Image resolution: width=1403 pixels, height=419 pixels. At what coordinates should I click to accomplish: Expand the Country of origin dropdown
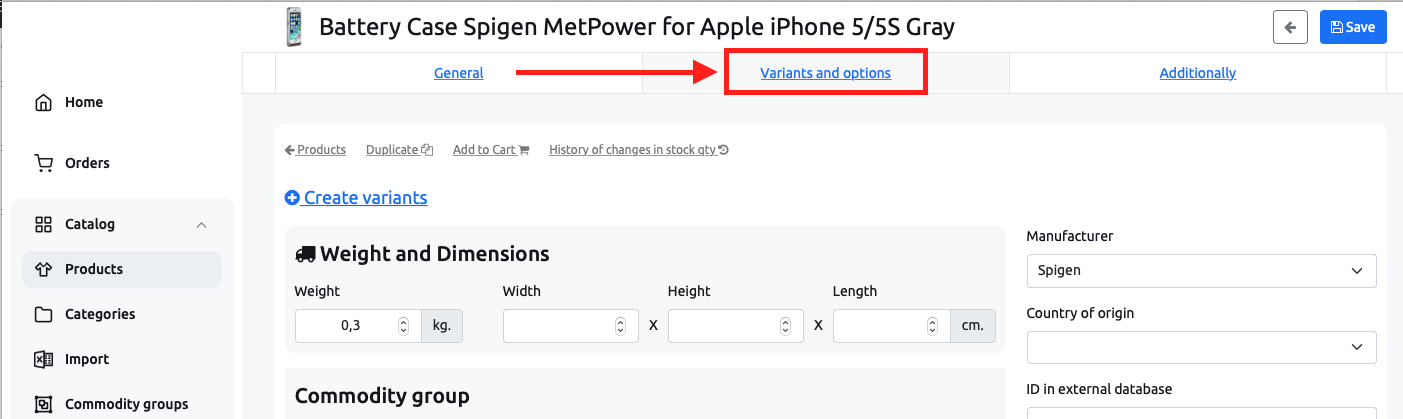tap(1201, 347)
